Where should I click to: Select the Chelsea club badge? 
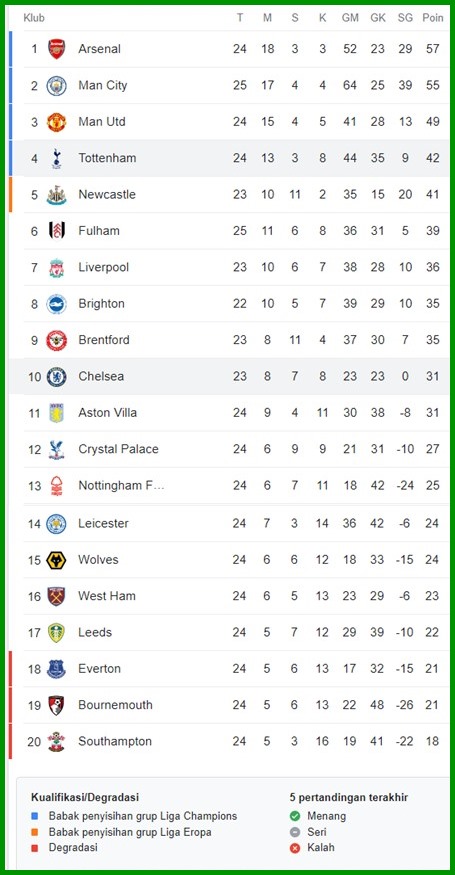coord(56,377)
